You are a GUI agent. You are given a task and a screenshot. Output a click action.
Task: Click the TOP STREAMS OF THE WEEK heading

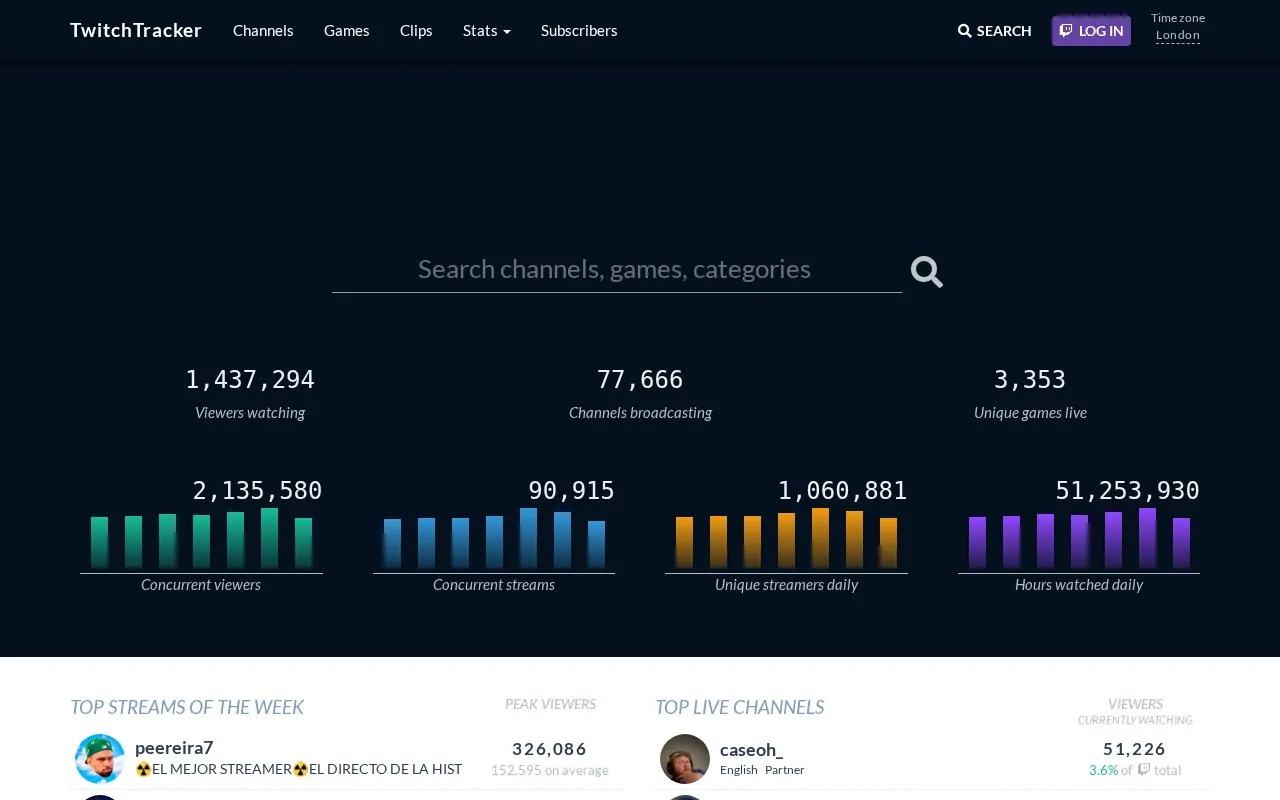187,707
